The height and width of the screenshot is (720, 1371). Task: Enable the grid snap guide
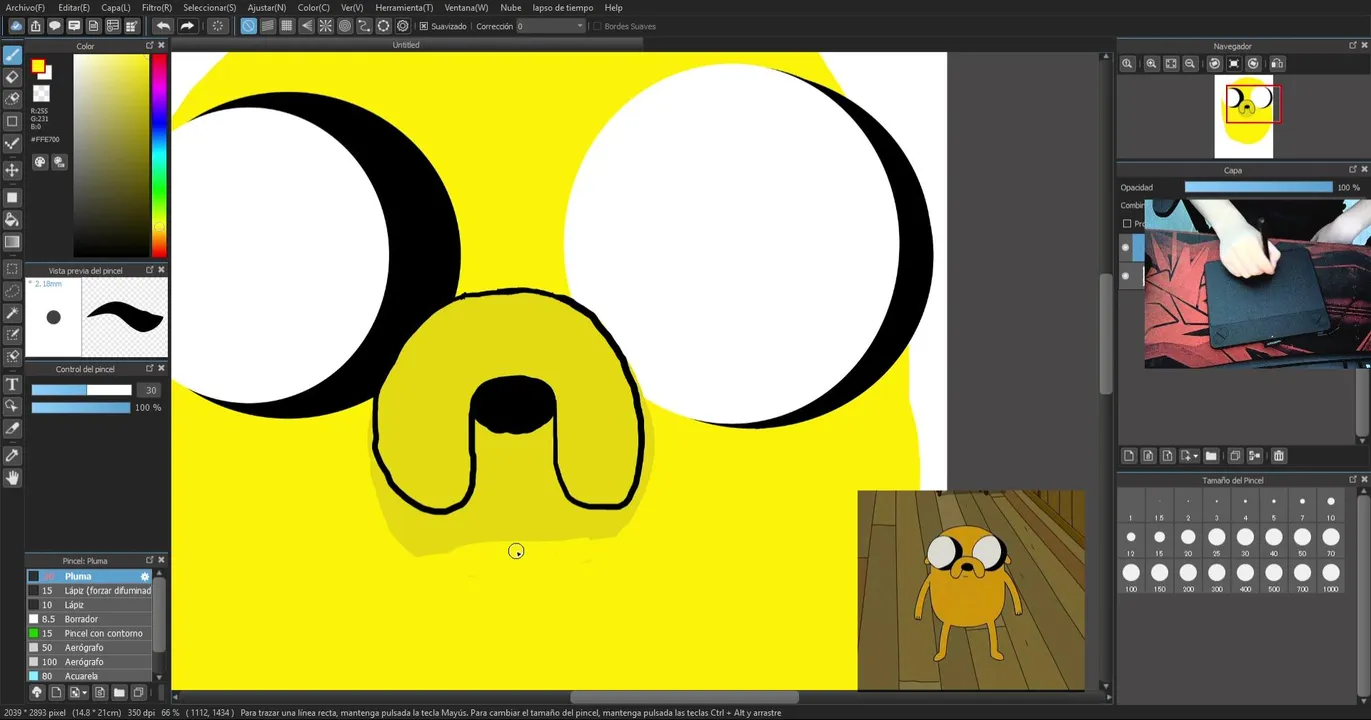(x=287, y=26)
